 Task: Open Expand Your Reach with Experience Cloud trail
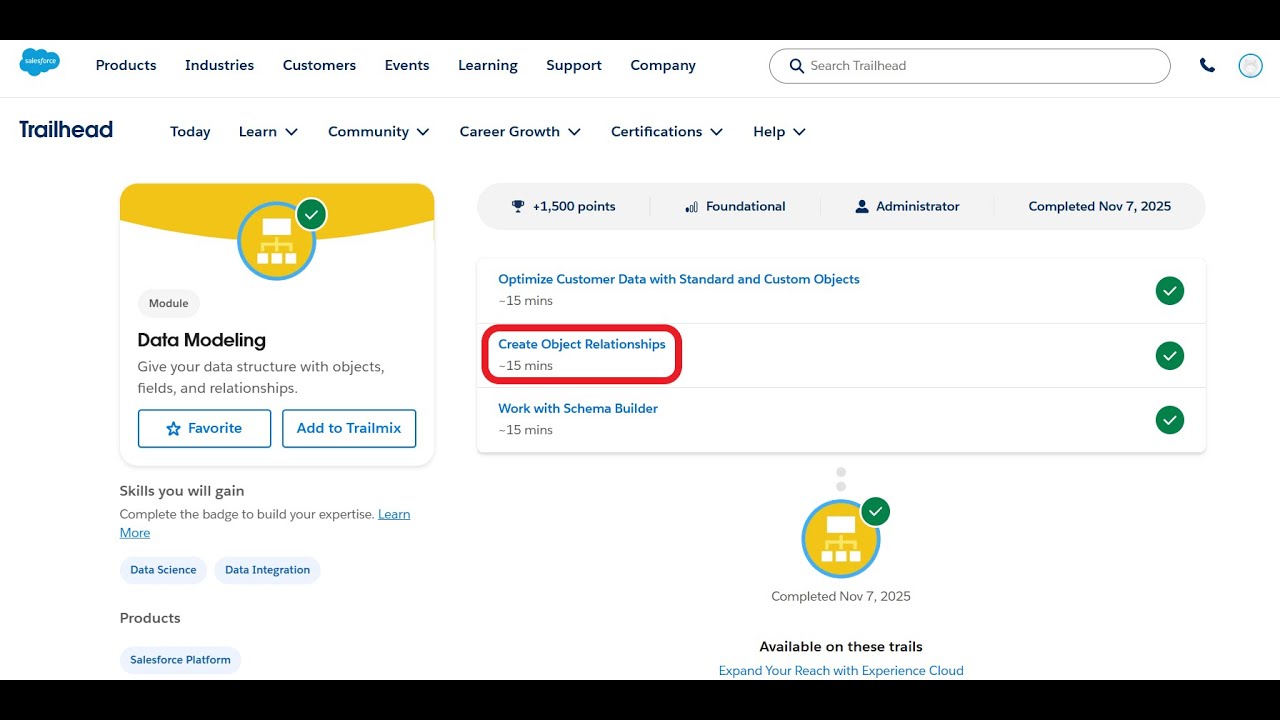[x=841, y=671]
